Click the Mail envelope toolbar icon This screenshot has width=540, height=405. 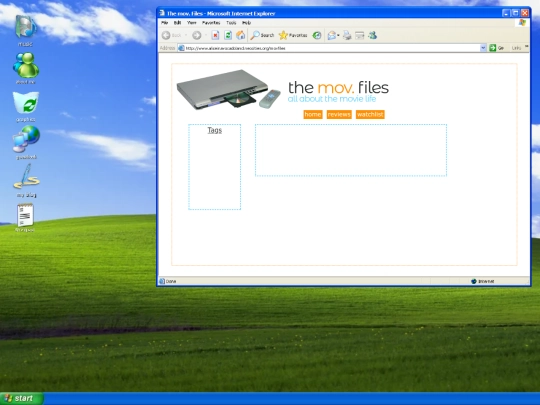[332, 35]
